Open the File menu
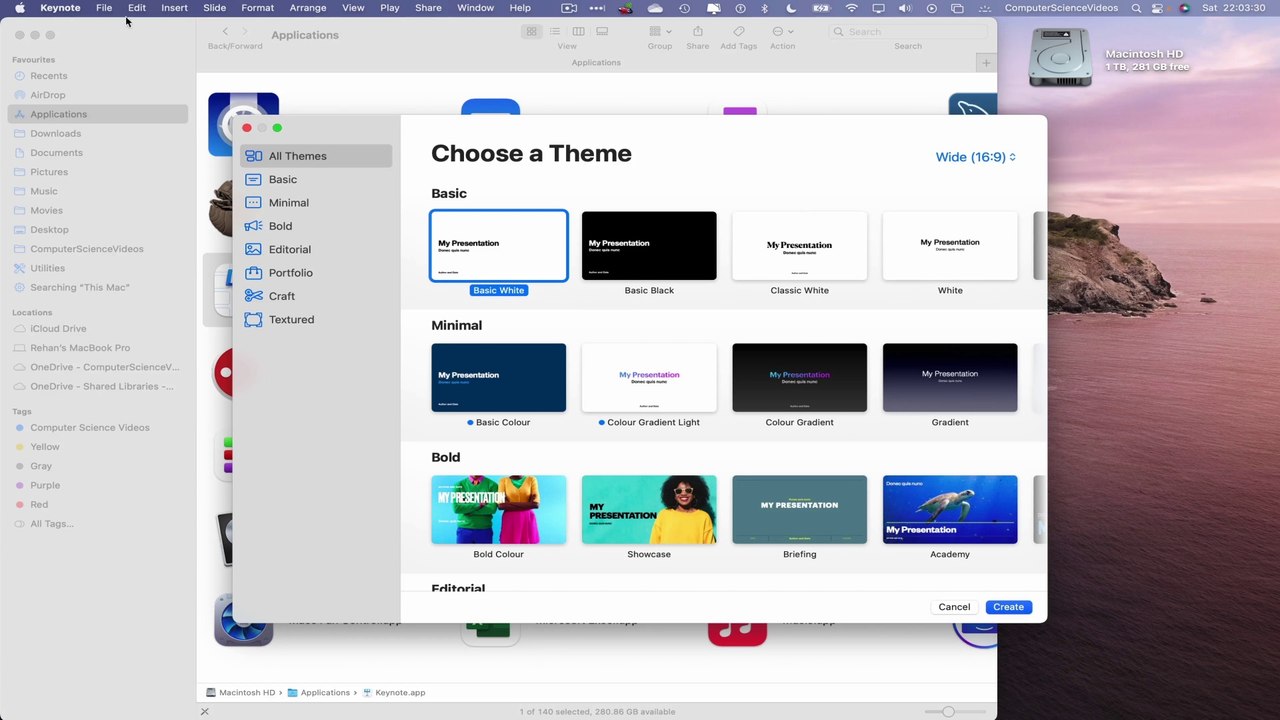The height and width of the screenshot is (720, 1280). (104, 8)
